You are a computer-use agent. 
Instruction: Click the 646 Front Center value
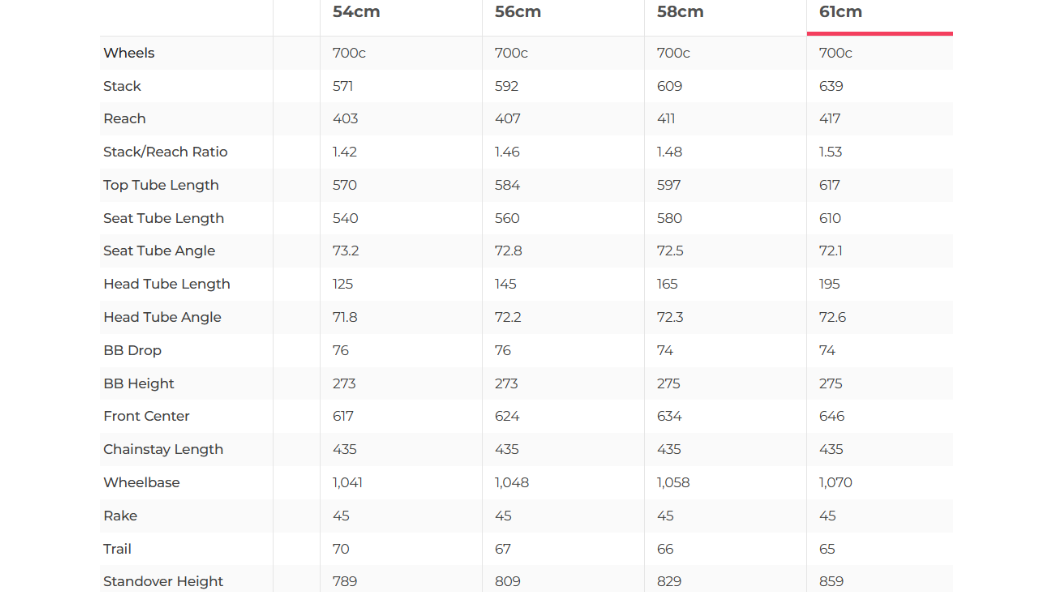[832, 416]
